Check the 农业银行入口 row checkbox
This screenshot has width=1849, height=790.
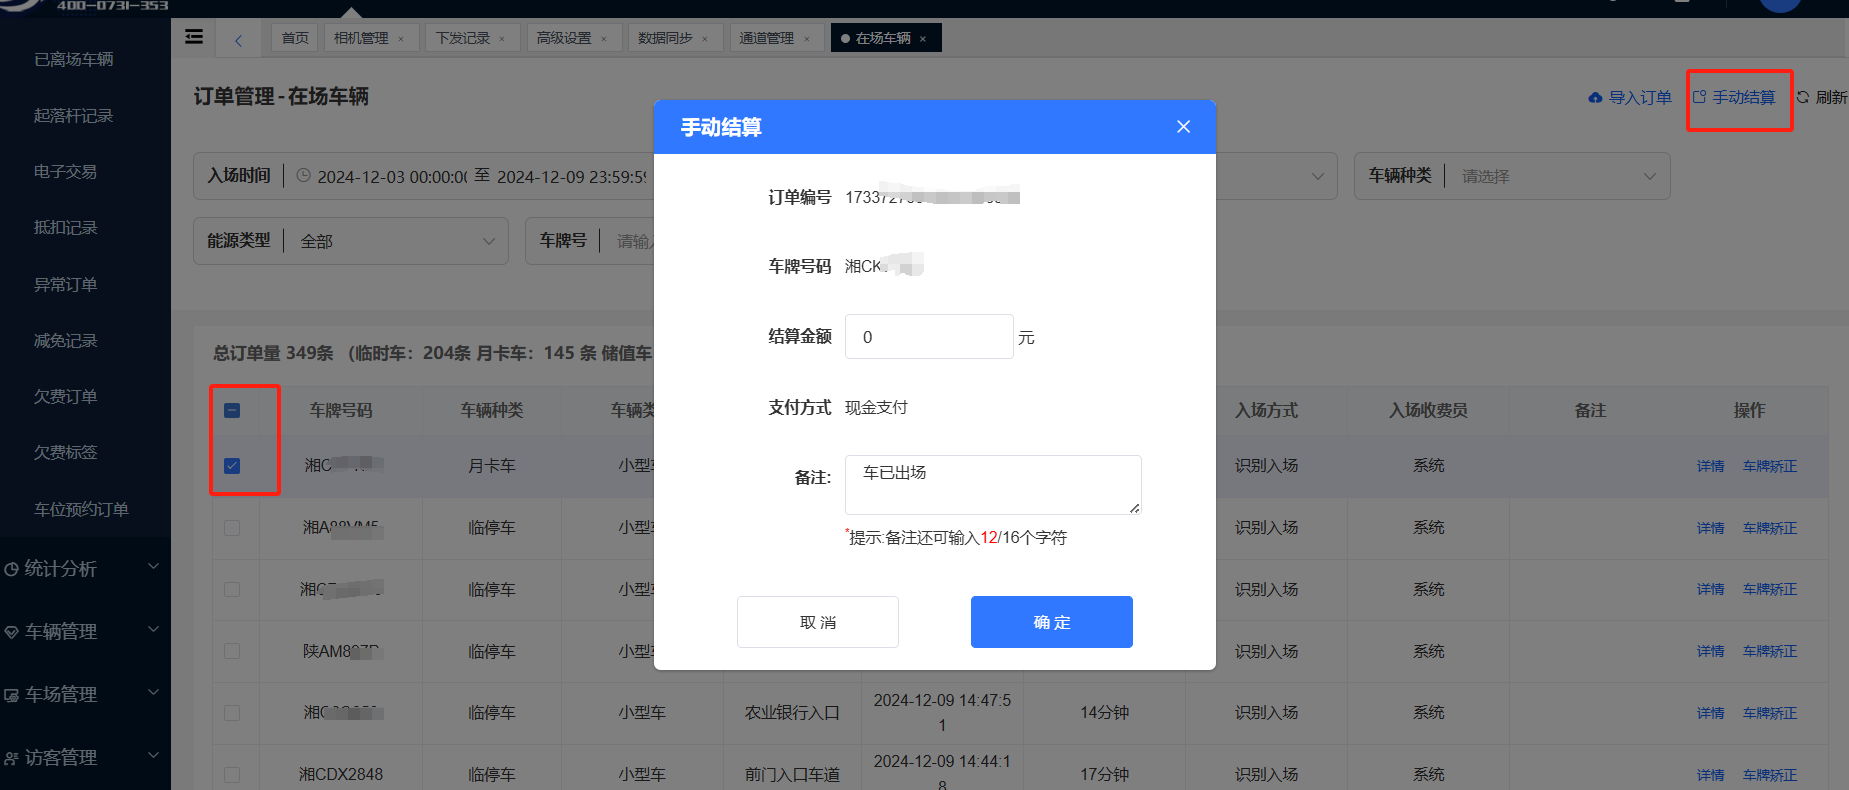pyautogui.click(x=232, y=713)
